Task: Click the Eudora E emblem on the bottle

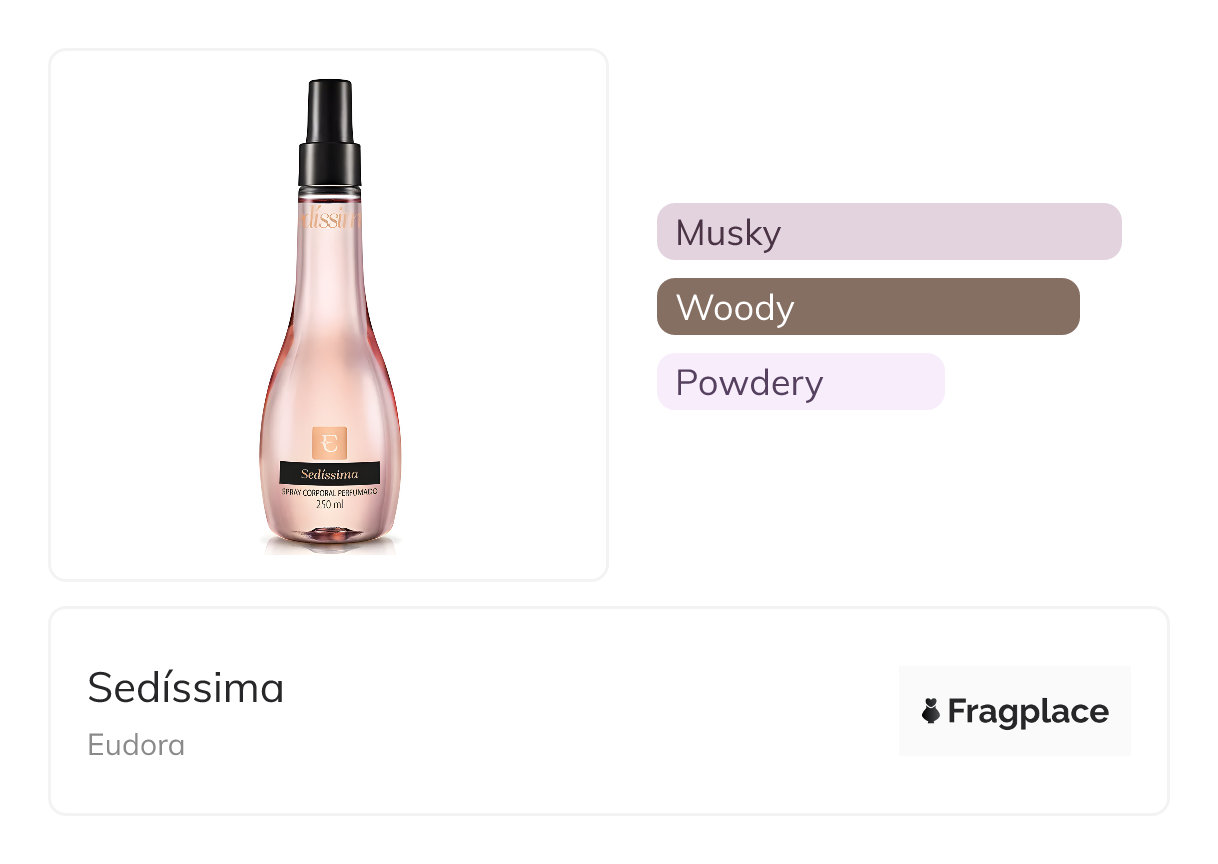Action: click(329, 443)
